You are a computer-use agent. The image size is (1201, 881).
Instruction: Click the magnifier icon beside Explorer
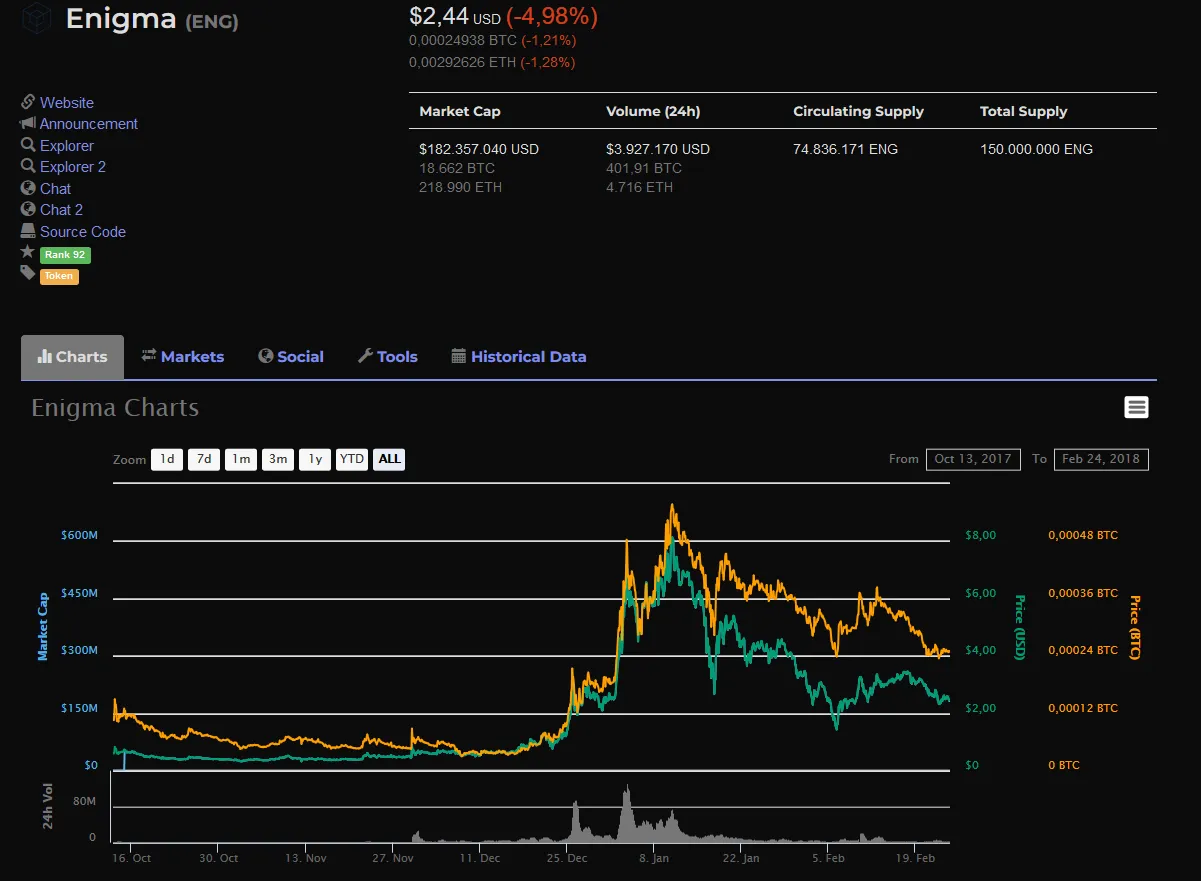pyautogui.click(x=28, y=145)
